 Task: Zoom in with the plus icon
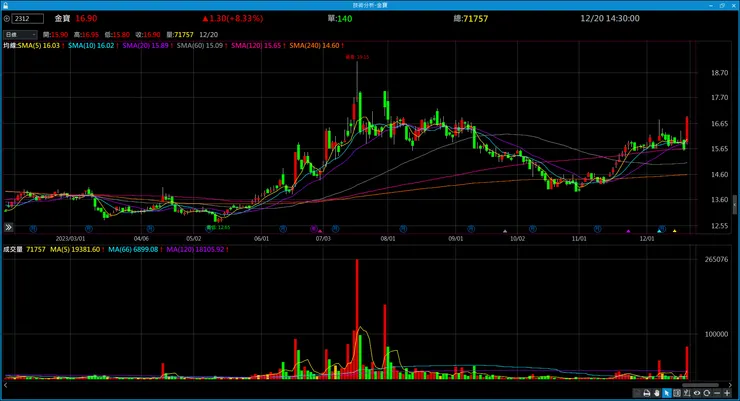tap(727, 393)
